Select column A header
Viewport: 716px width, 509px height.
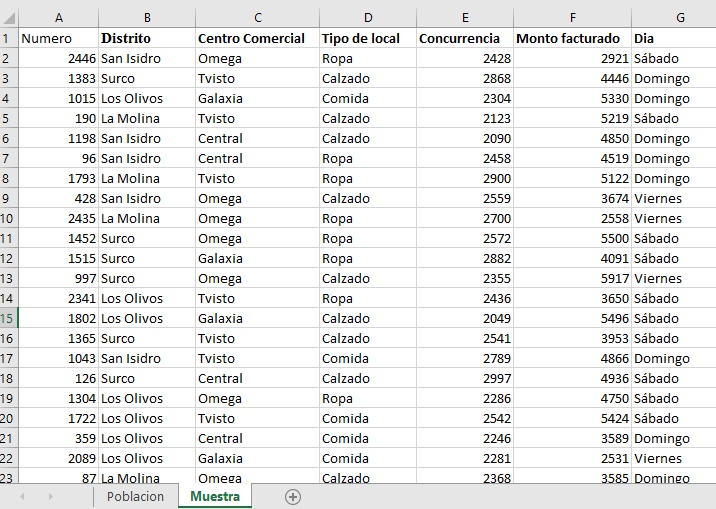pos(58,18)
